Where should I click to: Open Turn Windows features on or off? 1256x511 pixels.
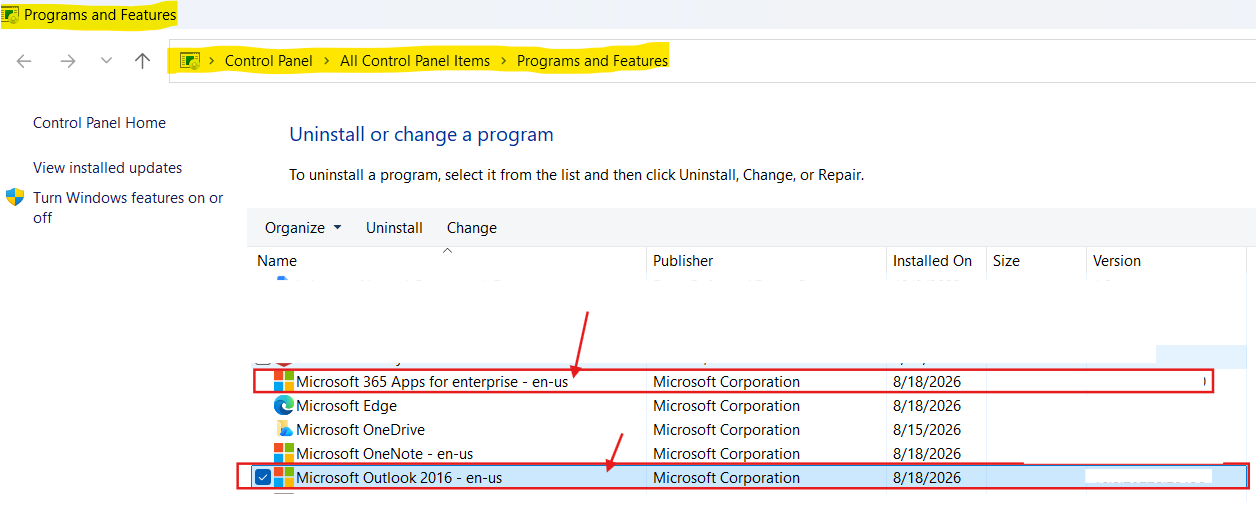pos(128,207)
